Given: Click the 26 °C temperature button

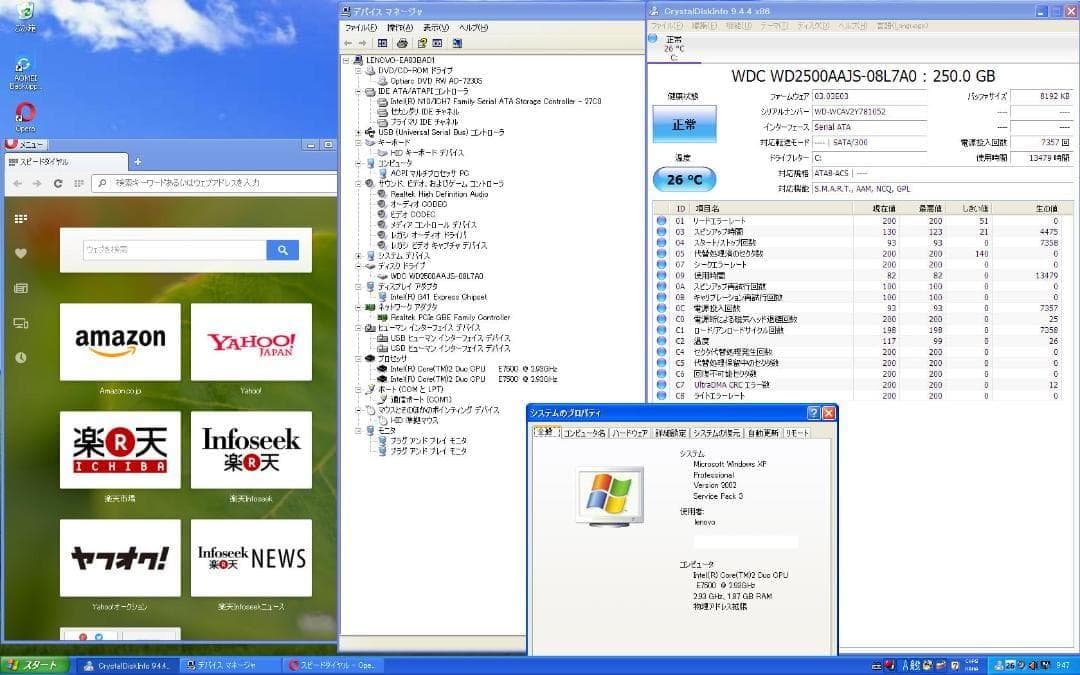Looking at the screenshot, I should [684, 180].
